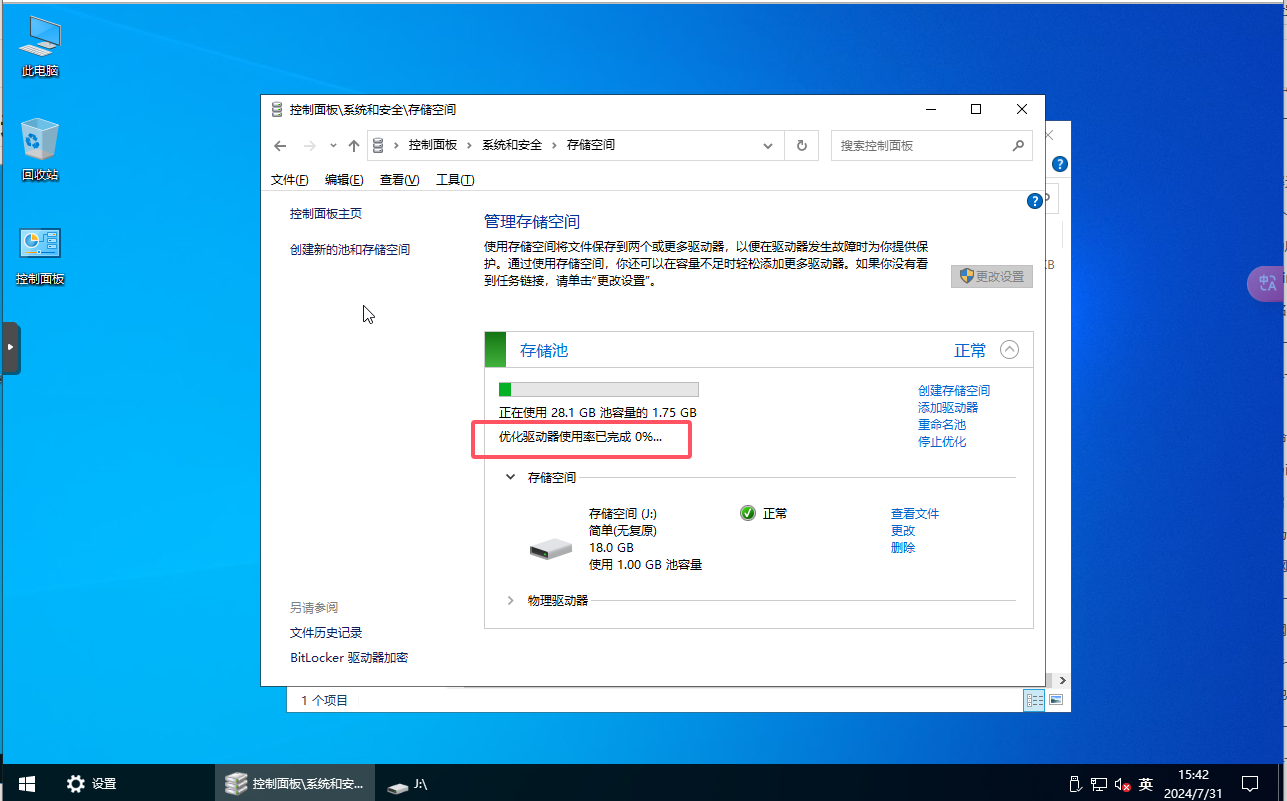
Task: Click the pool capacity usage bar
Action: click(598, 390)
